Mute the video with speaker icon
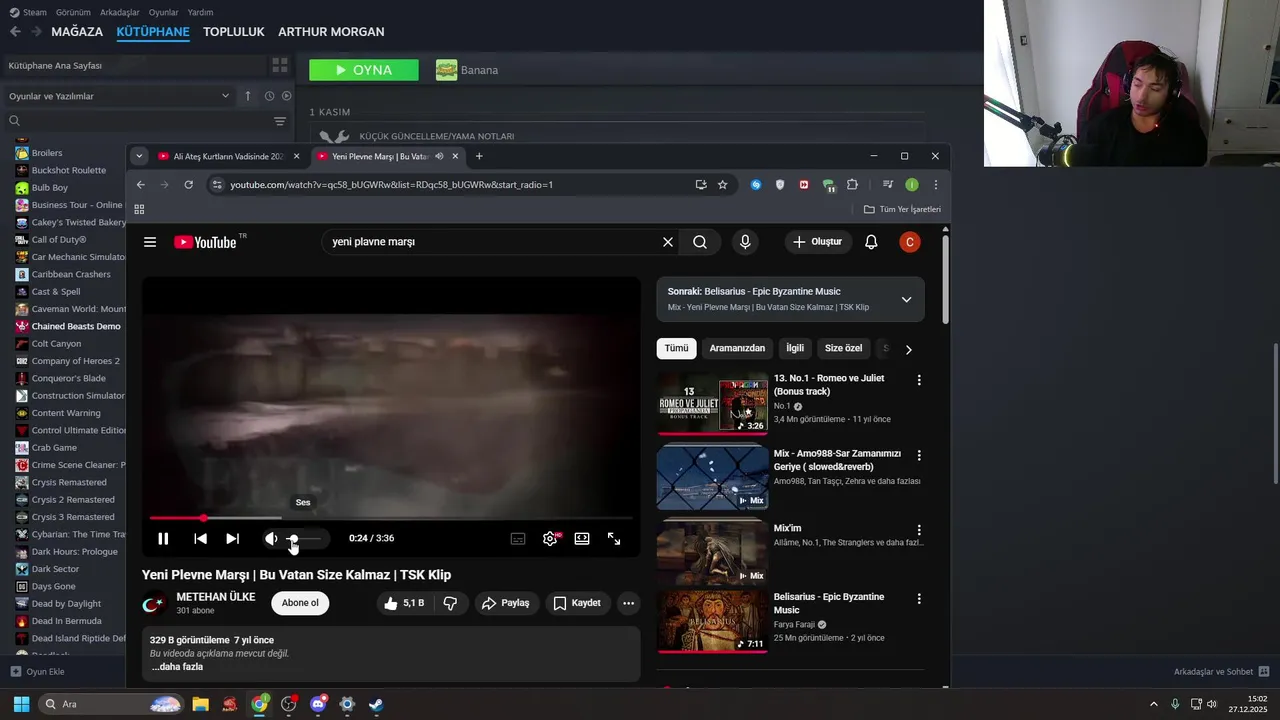 (x=271, y=538)
